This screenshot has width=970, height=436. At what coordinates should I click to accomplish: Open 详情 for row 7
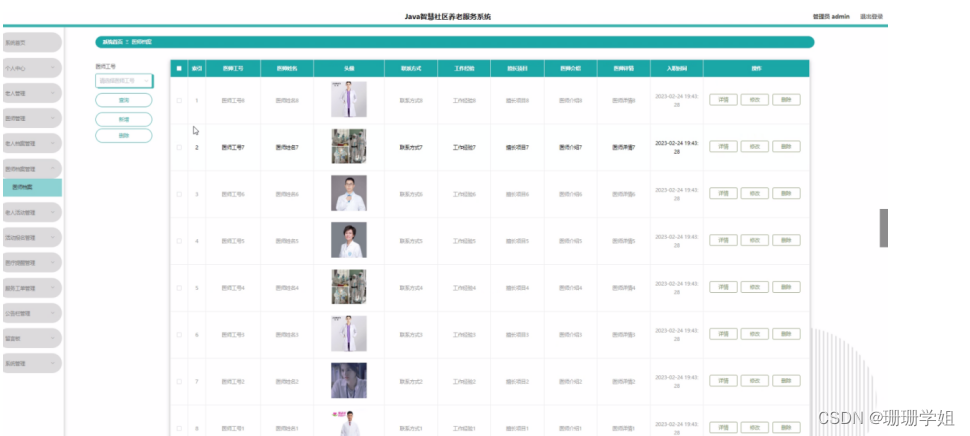click(x=723, y=381)
